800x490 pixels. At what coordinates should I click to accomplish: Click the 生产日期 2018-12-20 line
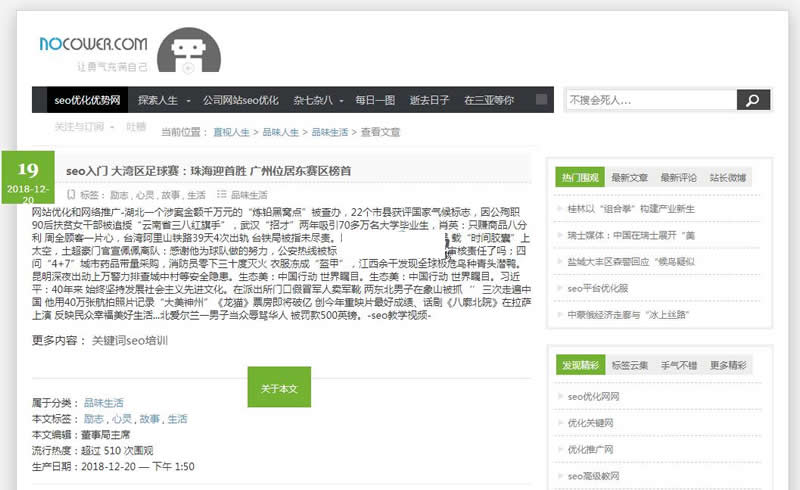(113, 467)
